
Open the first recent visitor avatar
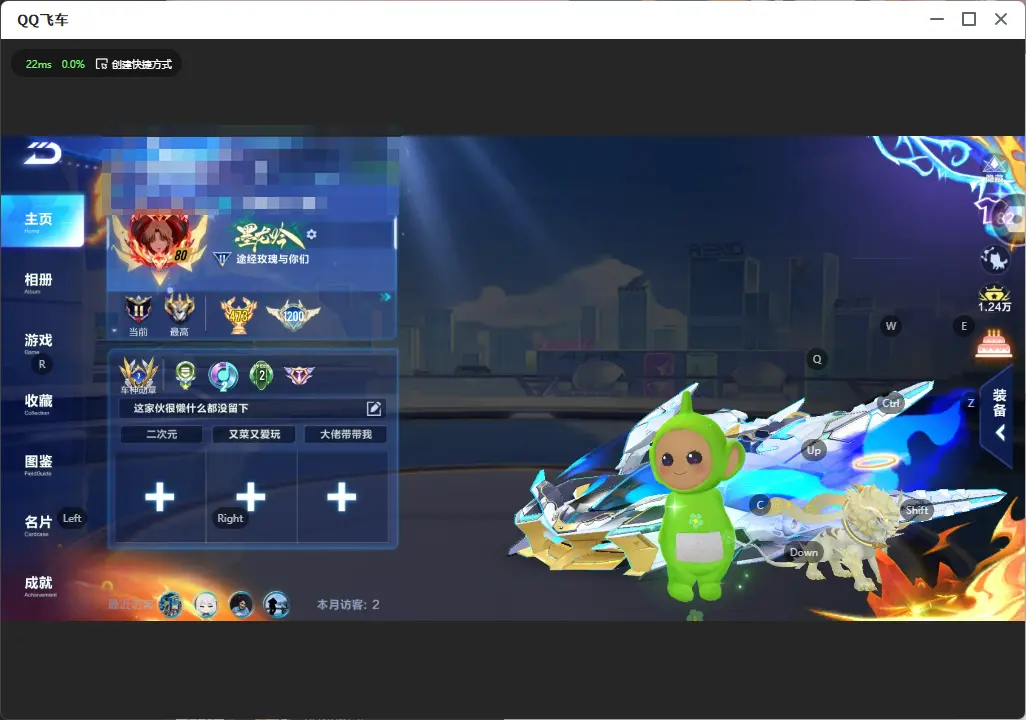click(x=171, y=603)
